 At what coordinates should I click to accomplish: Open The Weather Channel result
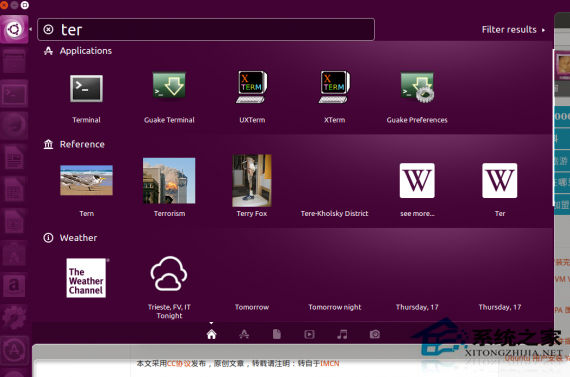(x=86, y=278)
